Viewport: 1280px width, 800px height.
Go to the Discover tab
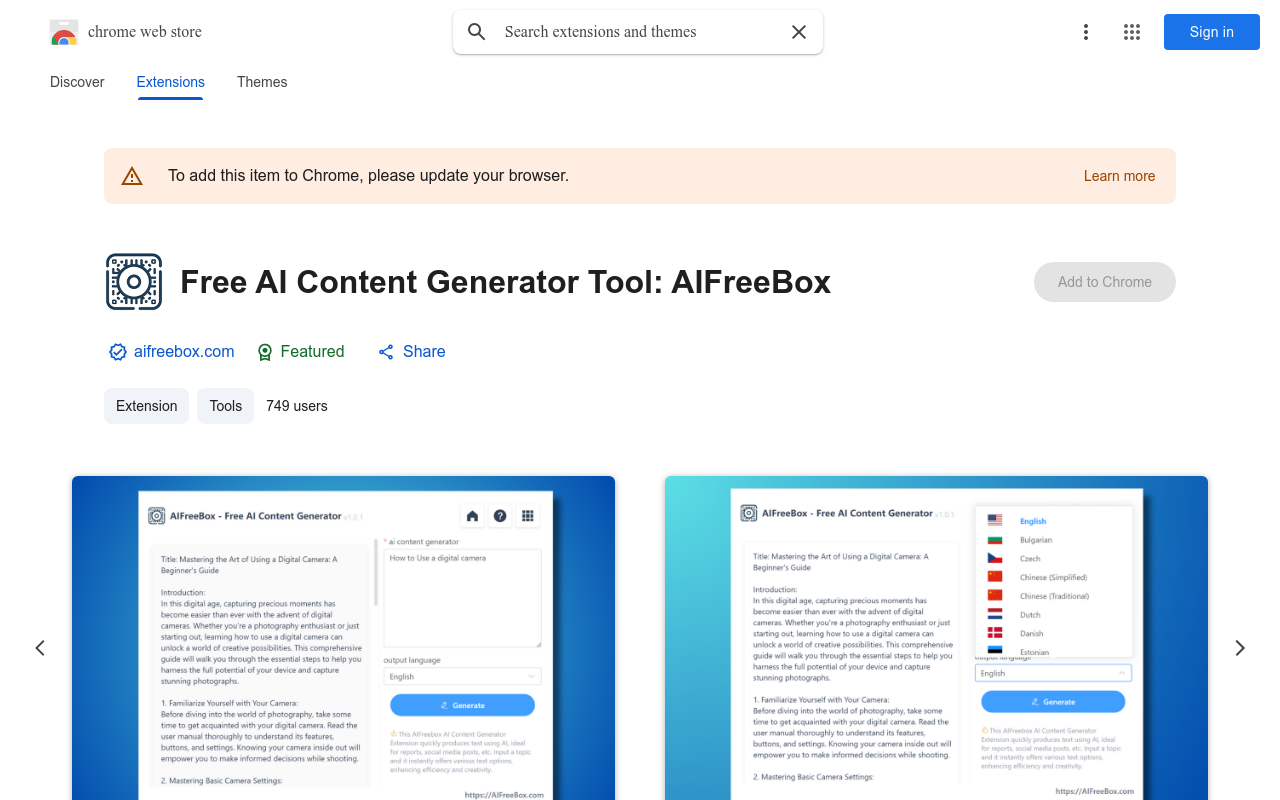[77, 82]
